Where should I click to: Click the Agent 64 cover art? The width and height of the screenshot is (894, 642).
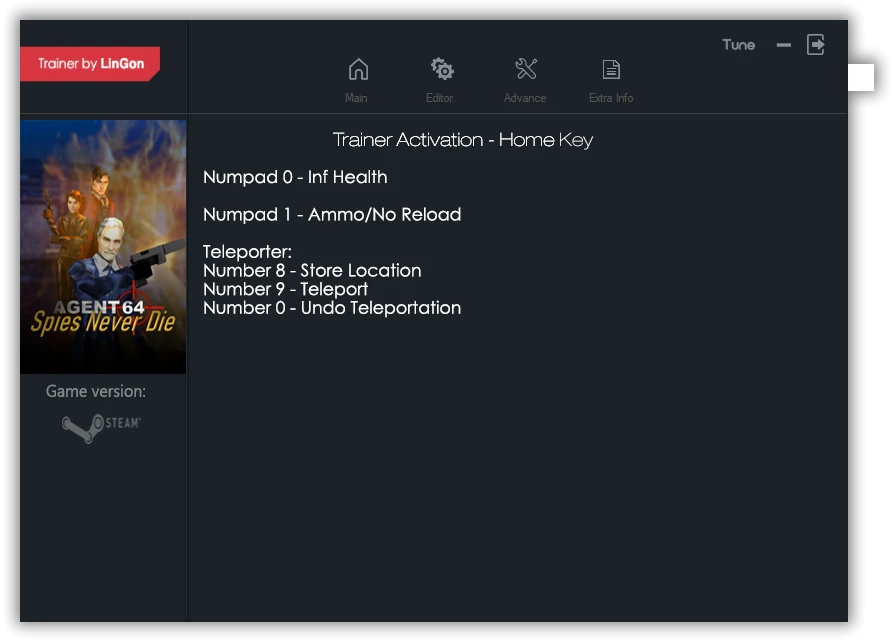coord(103,247)
